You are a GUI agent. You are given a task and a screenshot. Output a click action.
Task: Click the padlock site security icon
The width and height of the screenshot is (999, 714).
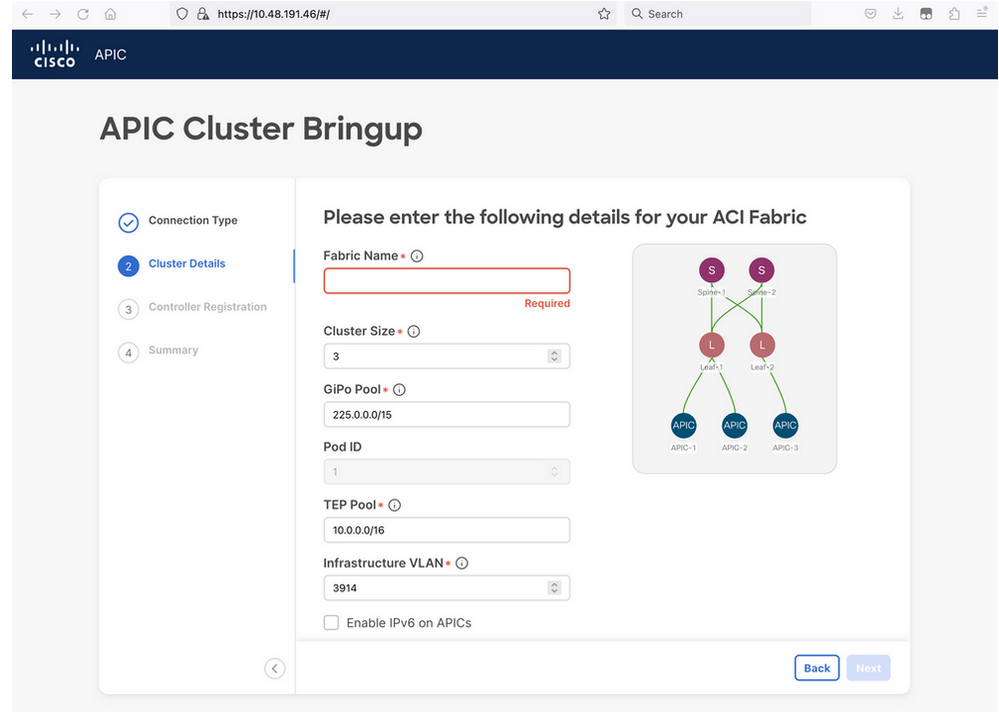click(x=203, y=14)
